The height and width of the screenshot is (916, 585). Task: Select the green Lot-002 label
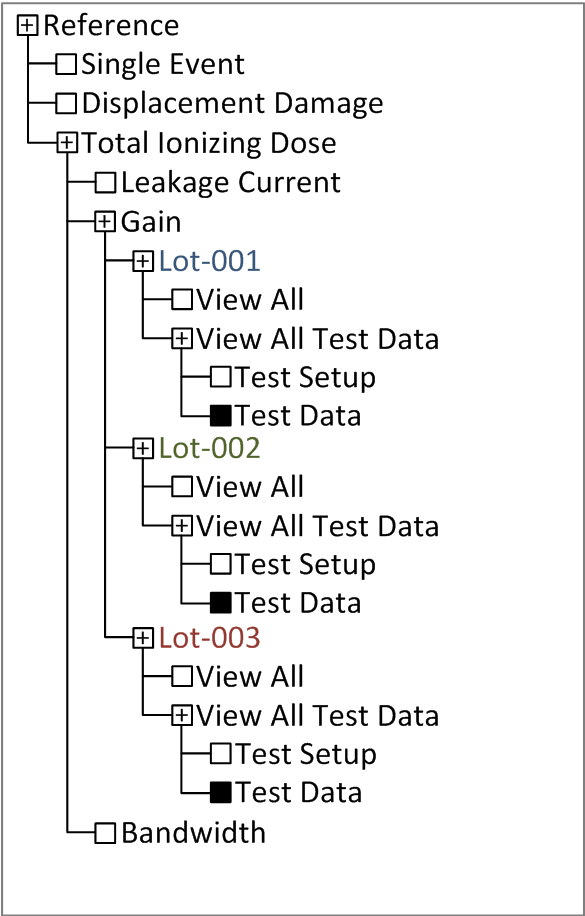[x=209, y=449]
